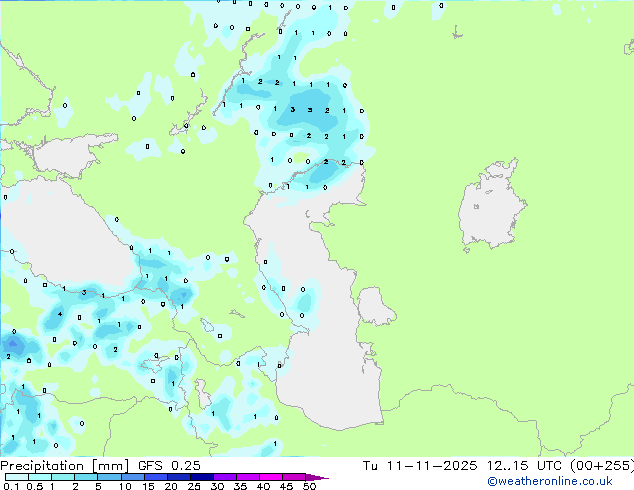Click the legend label 0.5

tap(35, 486)
